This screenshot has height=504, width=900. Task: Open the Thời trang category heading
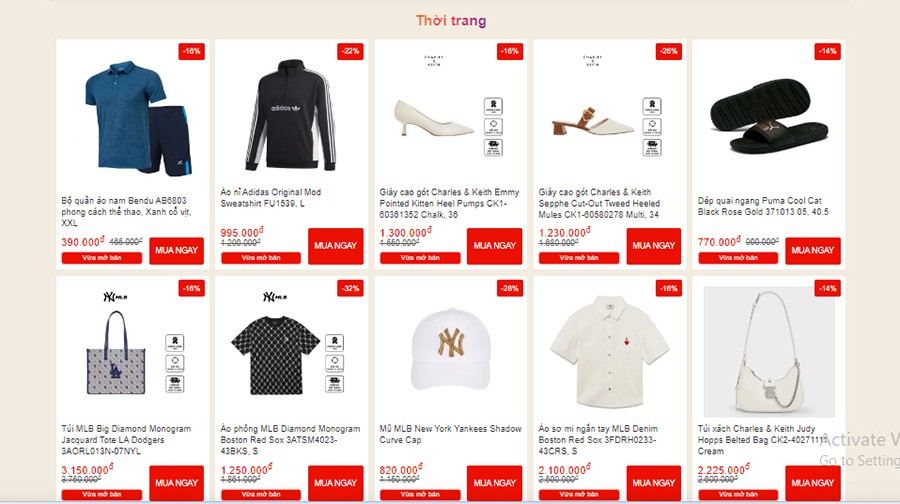coord(451,21)
